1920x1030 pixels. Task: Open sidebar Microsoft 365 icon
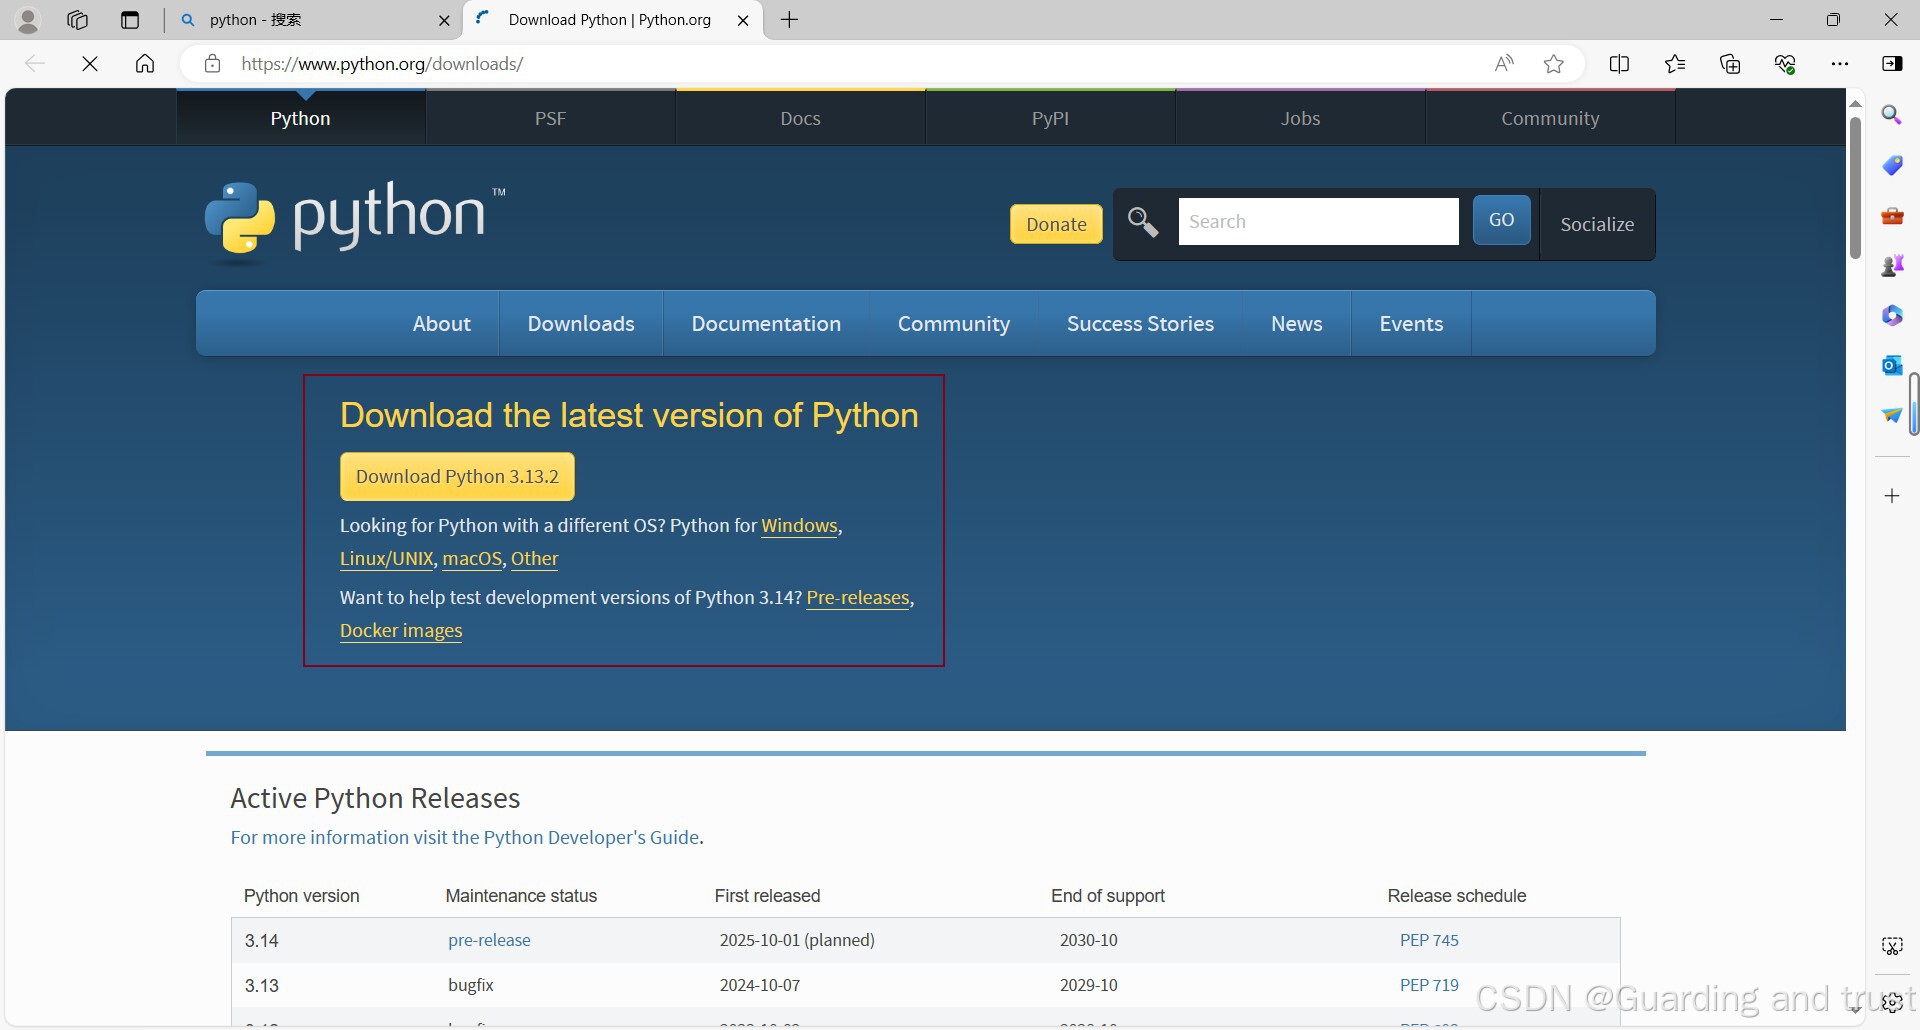[1892, 315]
